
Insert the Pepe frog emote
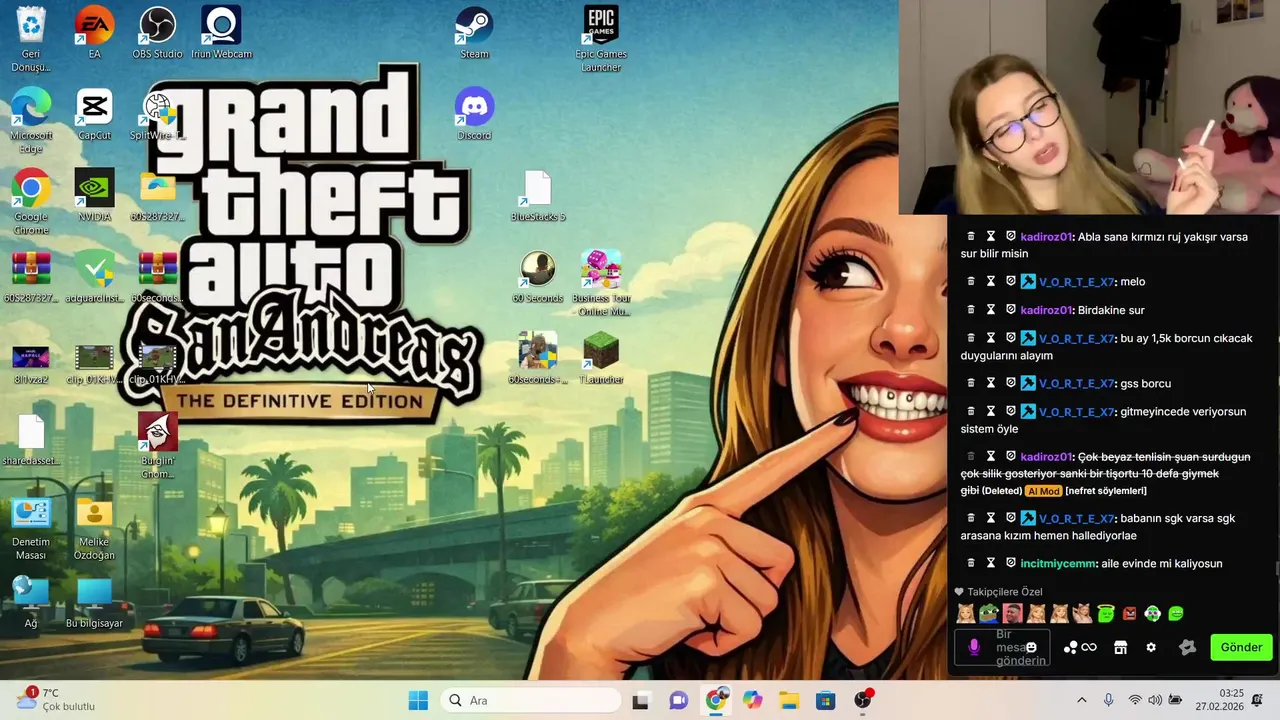click(988, 613)
